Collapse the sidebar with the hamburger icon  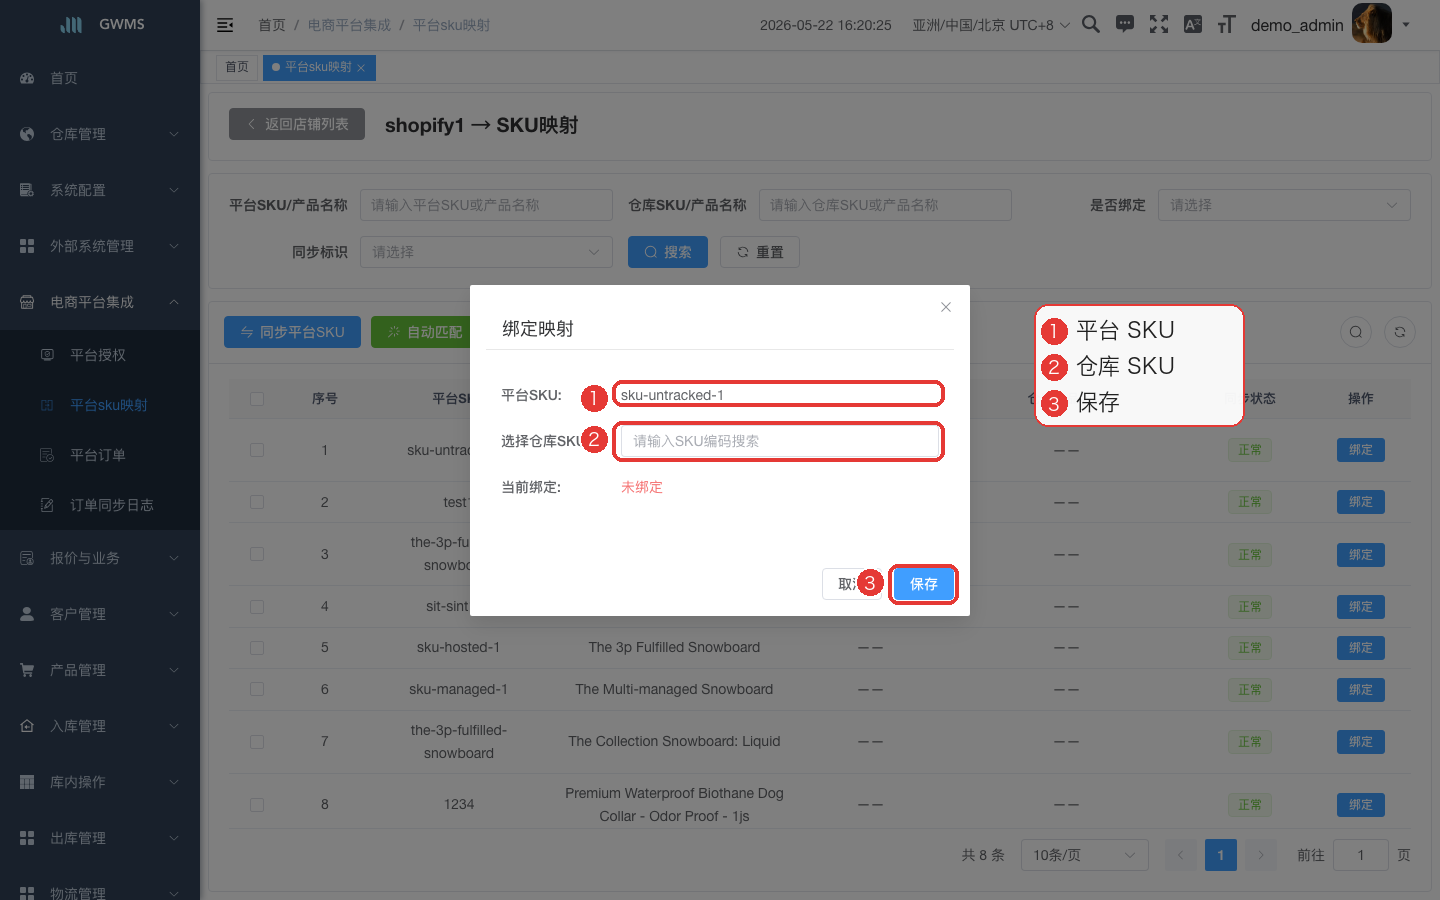[x=225, y=25]
